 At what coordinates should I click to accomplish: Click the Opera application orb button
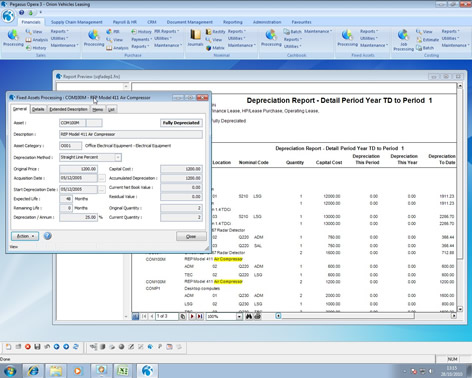(8, 16)
